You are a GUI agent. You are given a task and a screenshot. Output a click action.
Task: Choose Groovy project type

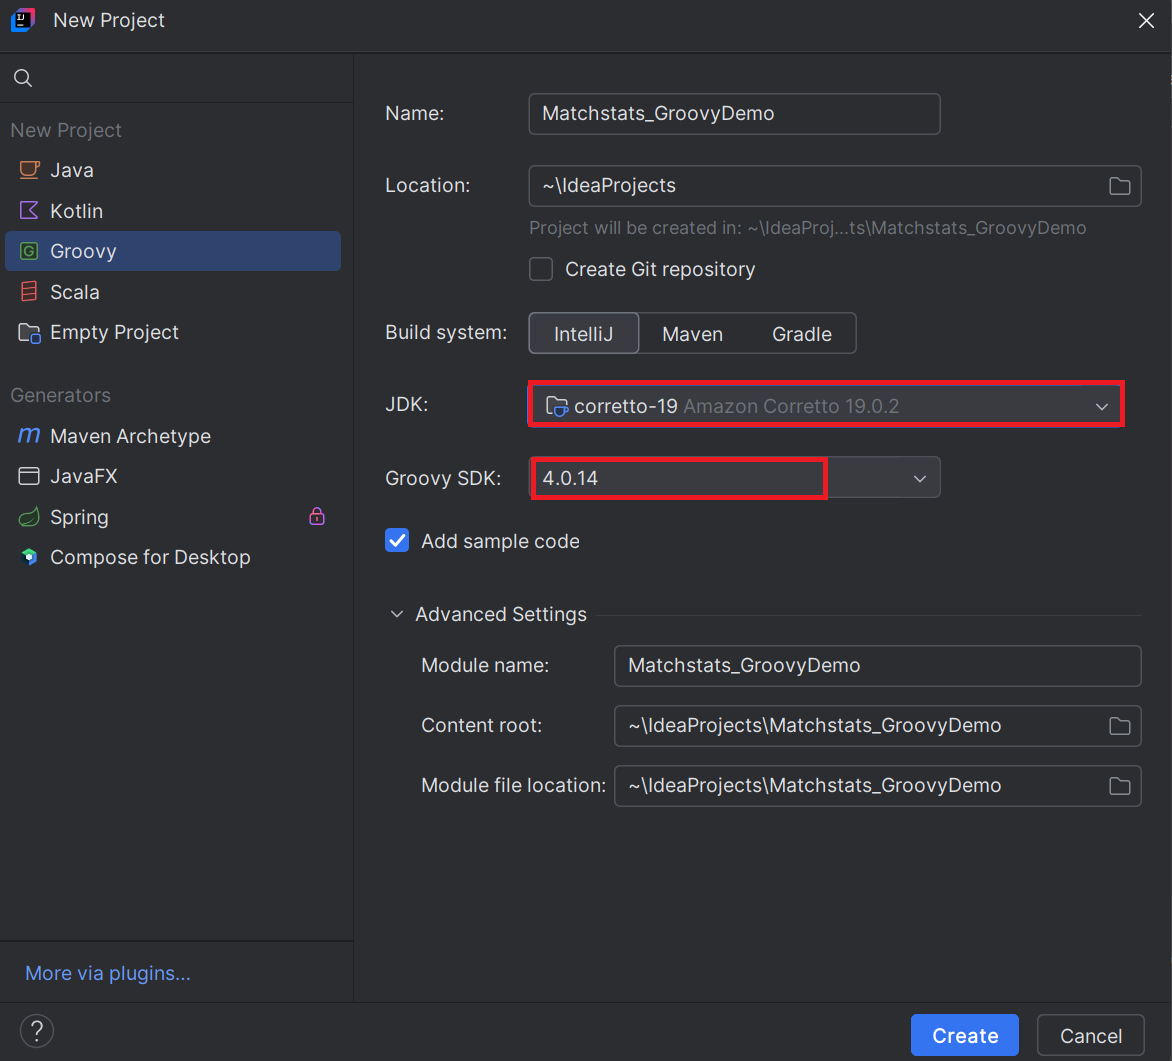pyautogui.click(x=173, y=251)
